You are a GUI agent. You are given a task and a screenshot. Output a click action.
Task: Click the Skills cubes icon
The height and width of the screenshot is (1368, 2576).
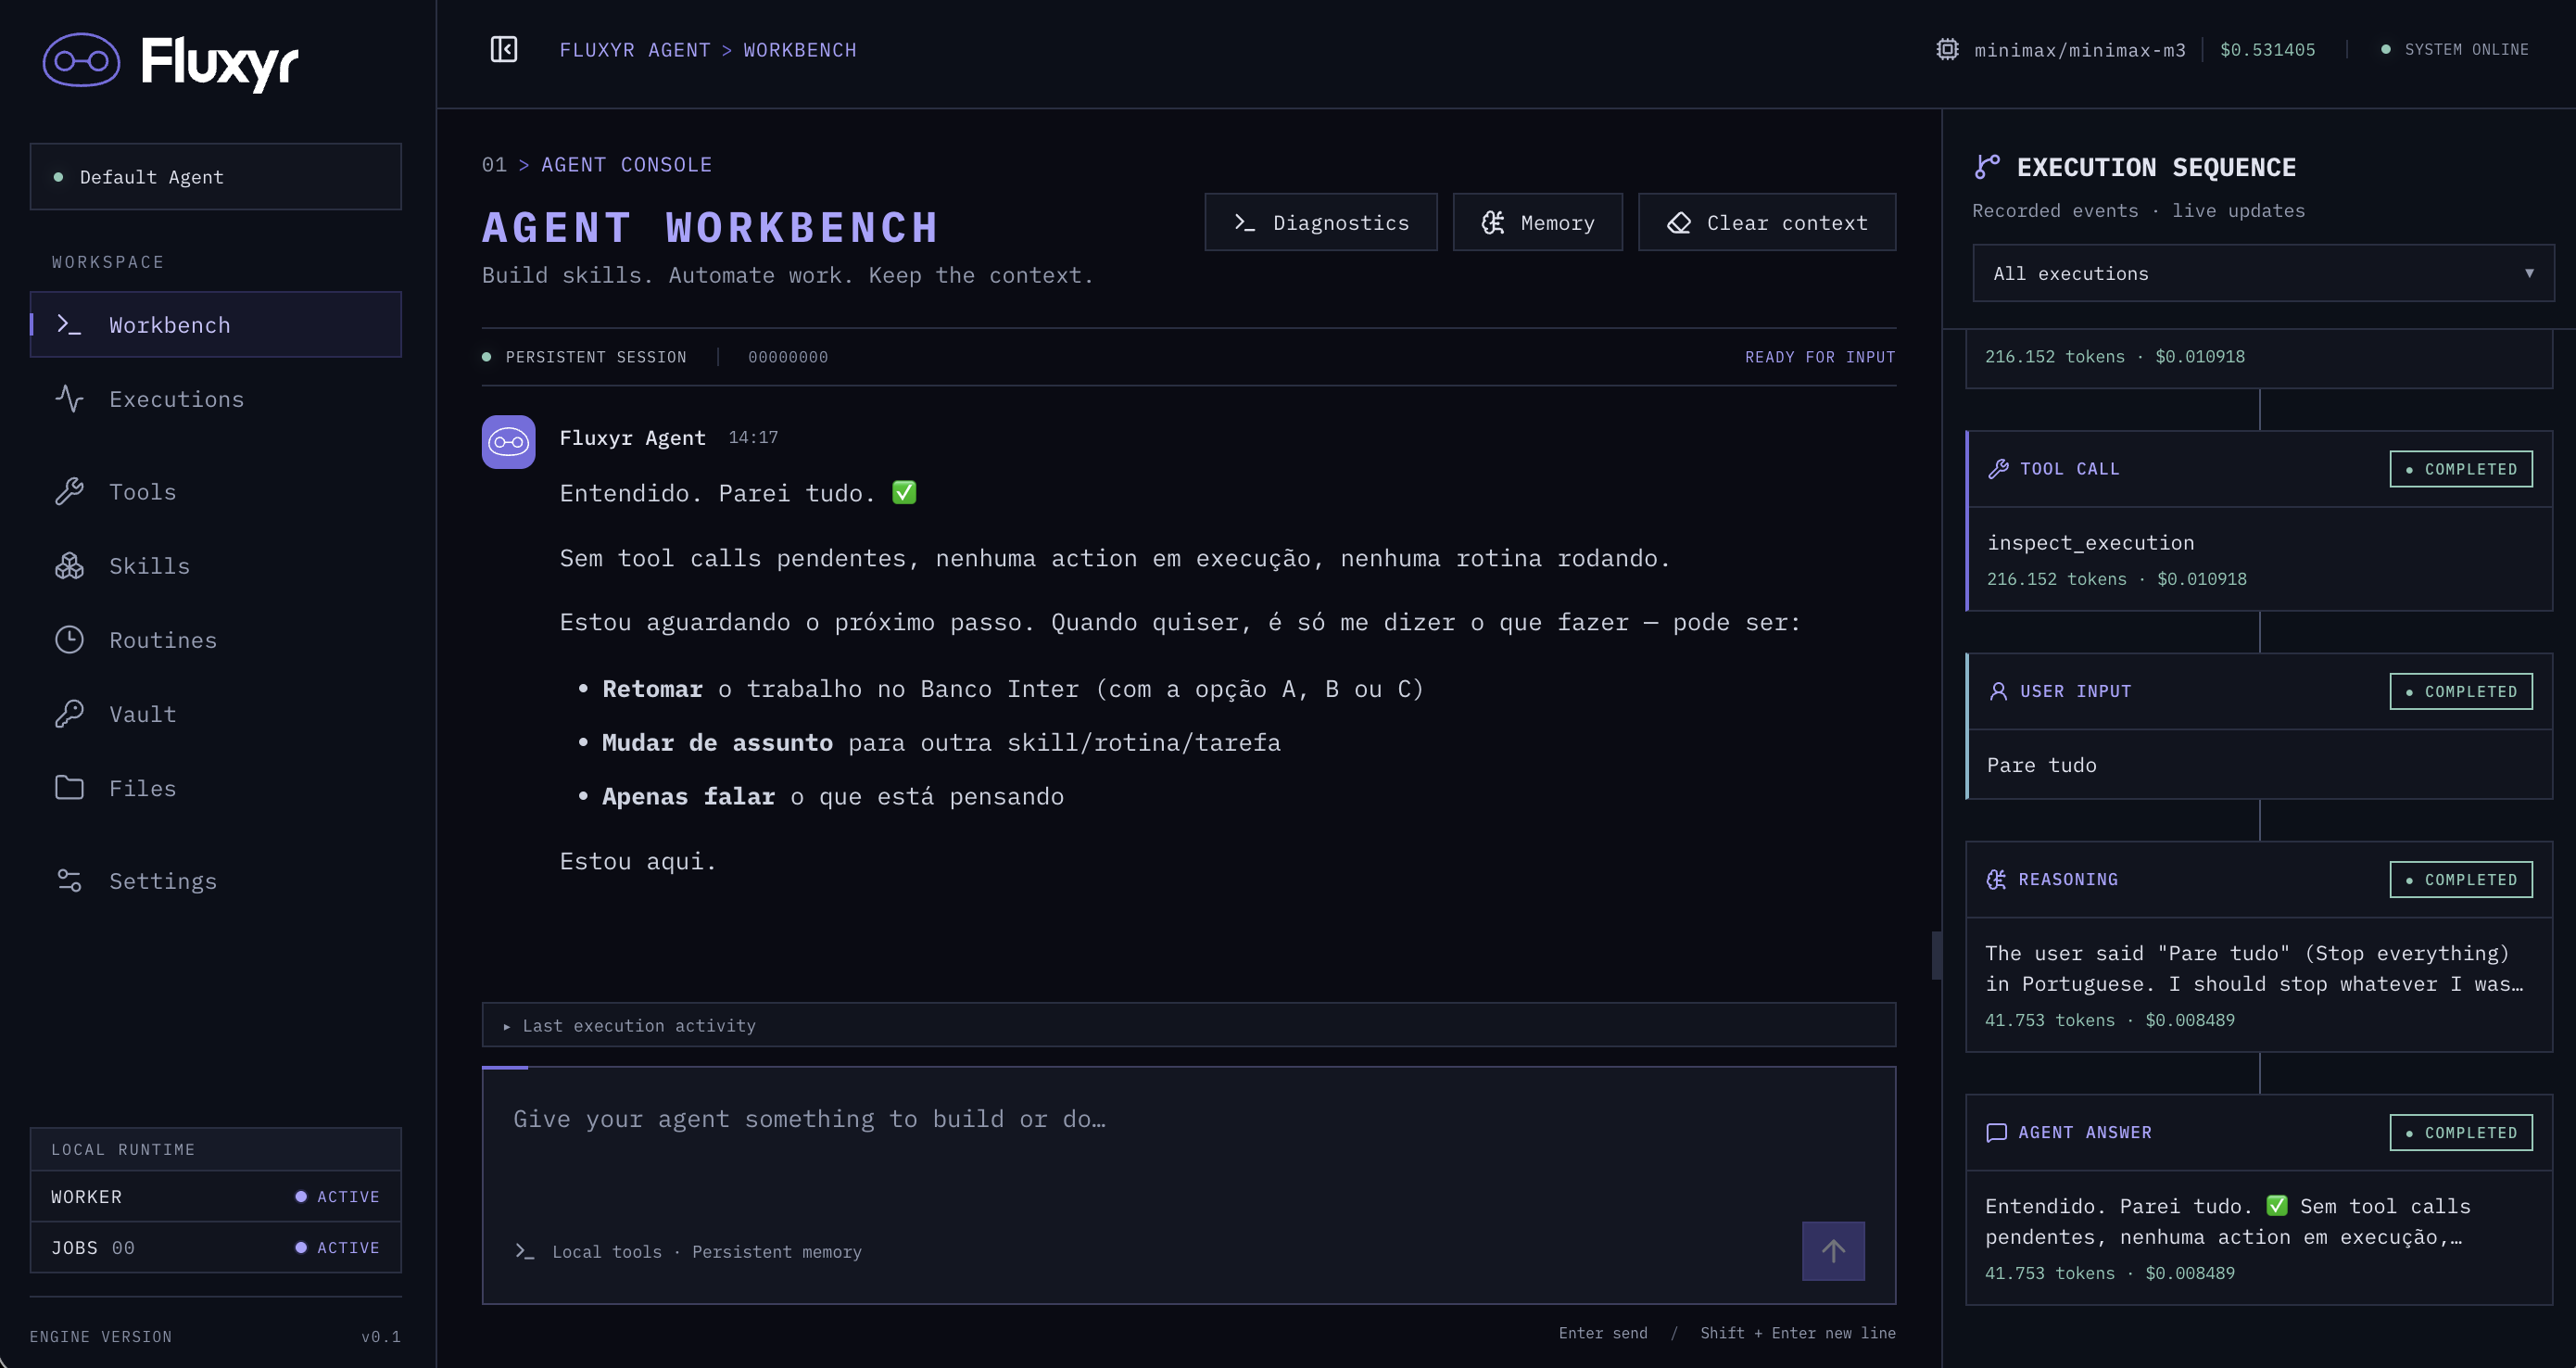coord(69,565)
